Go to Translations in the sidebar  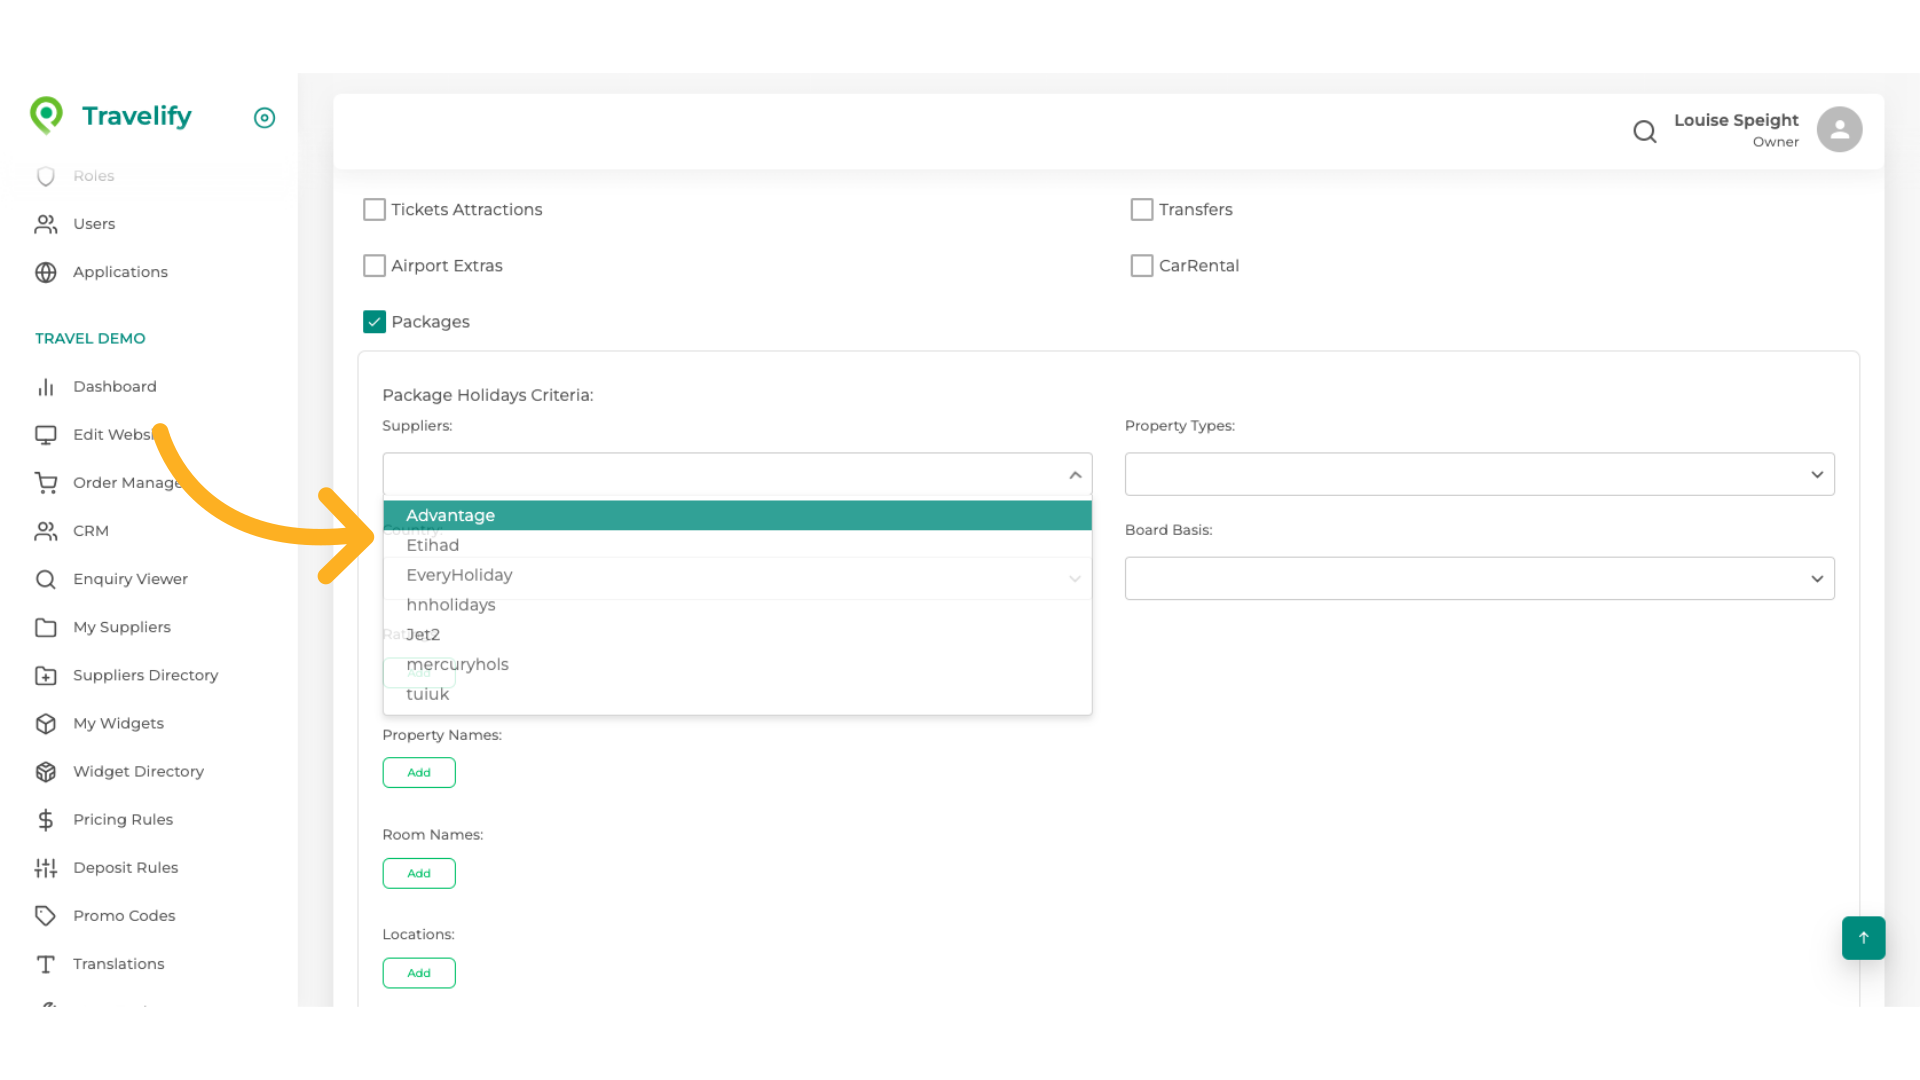pos(119,963)
